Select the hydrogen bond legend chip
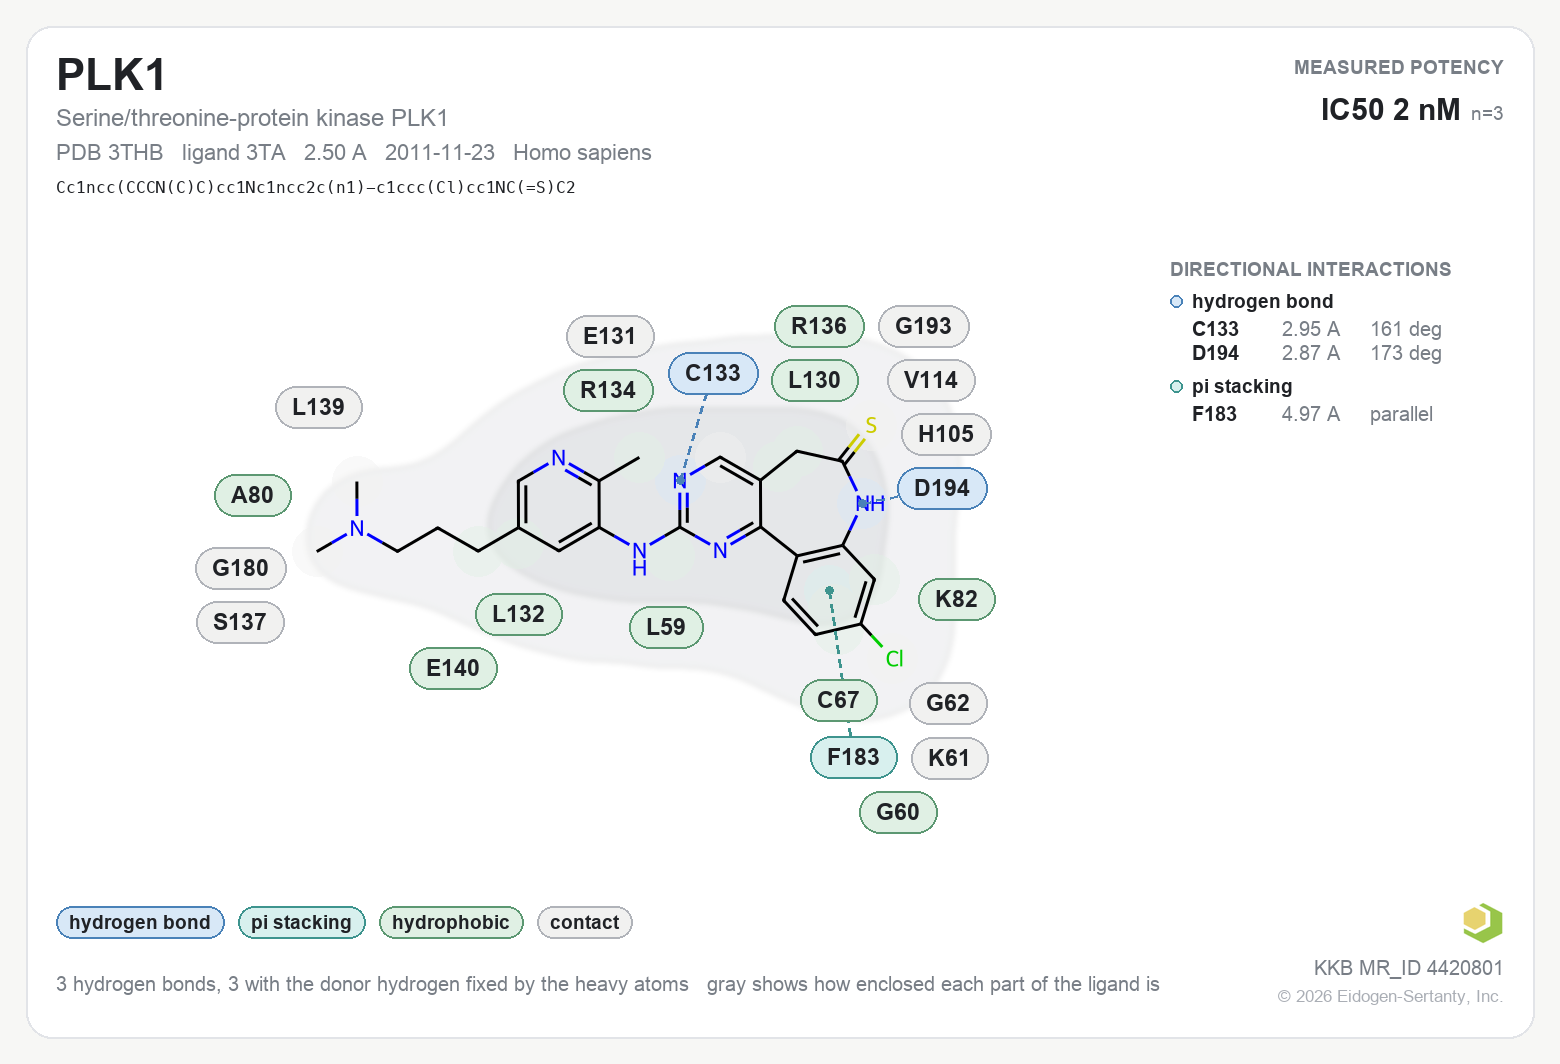The width and height of the screenshot is (1560, 1064). pyautogui.click(x=140, y=922)
